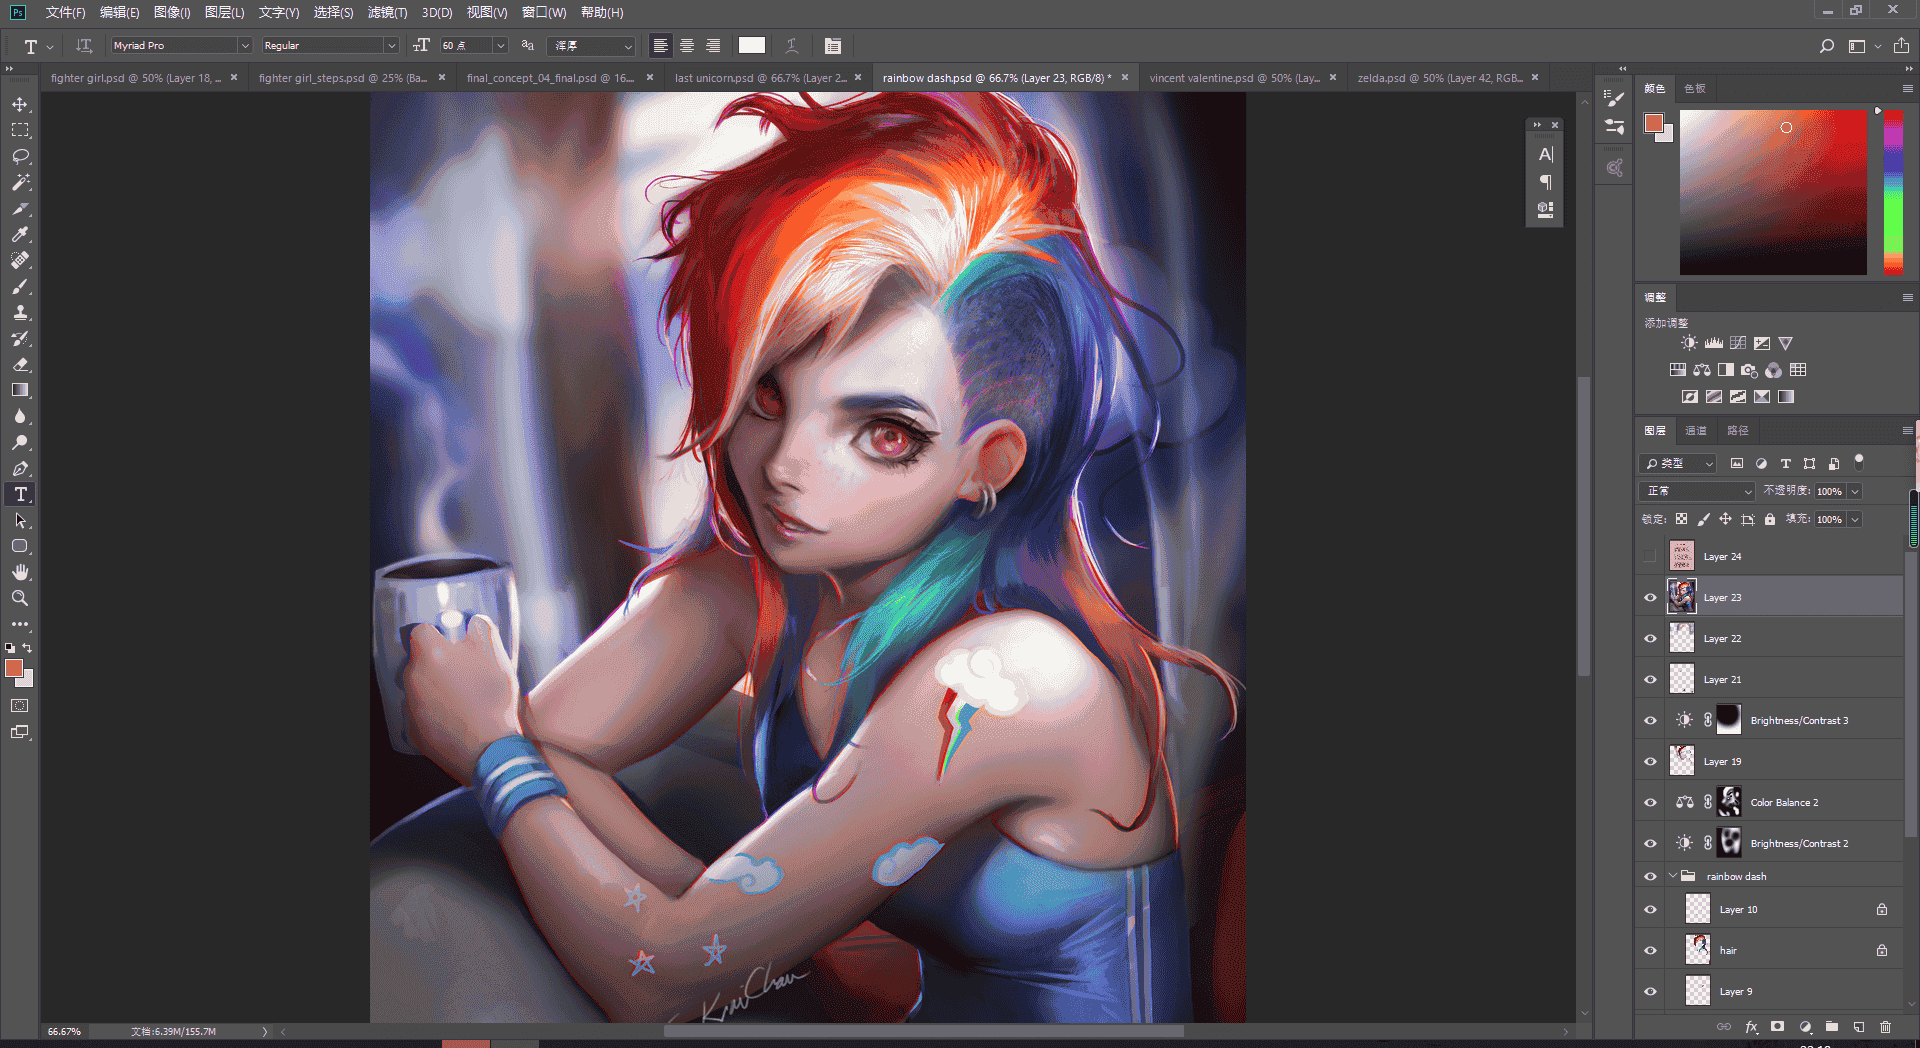Image resolution: width=1920 pixels, height=1048 pixels.
Task: Open the 滤镜(T) filter menu
Action: (387, 12)
